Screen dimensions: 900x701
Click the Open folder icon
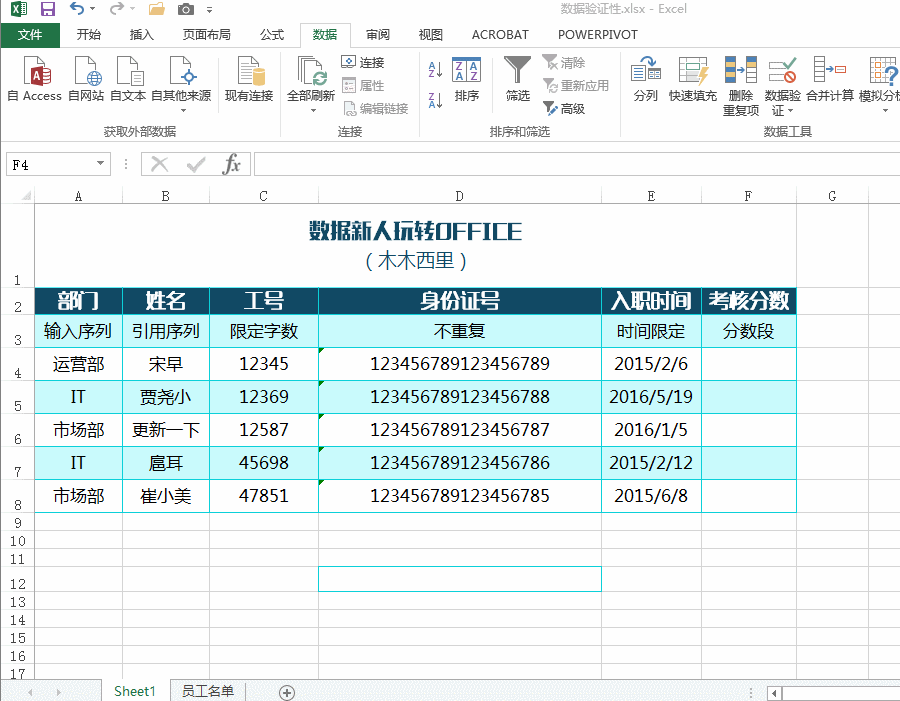click(157, 9)
